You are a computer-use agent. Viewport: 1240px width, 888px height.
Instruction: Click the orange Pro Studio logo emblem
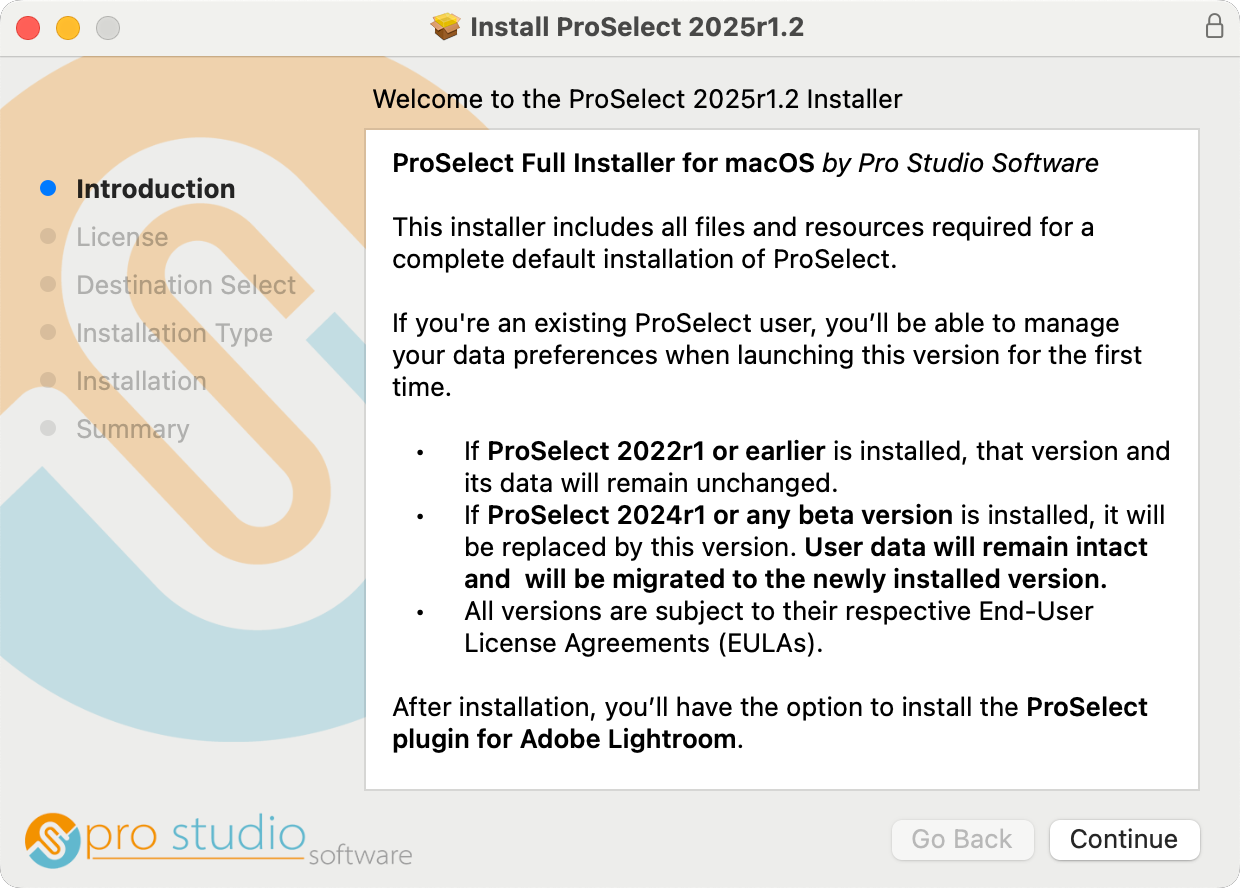pos(52,840)
